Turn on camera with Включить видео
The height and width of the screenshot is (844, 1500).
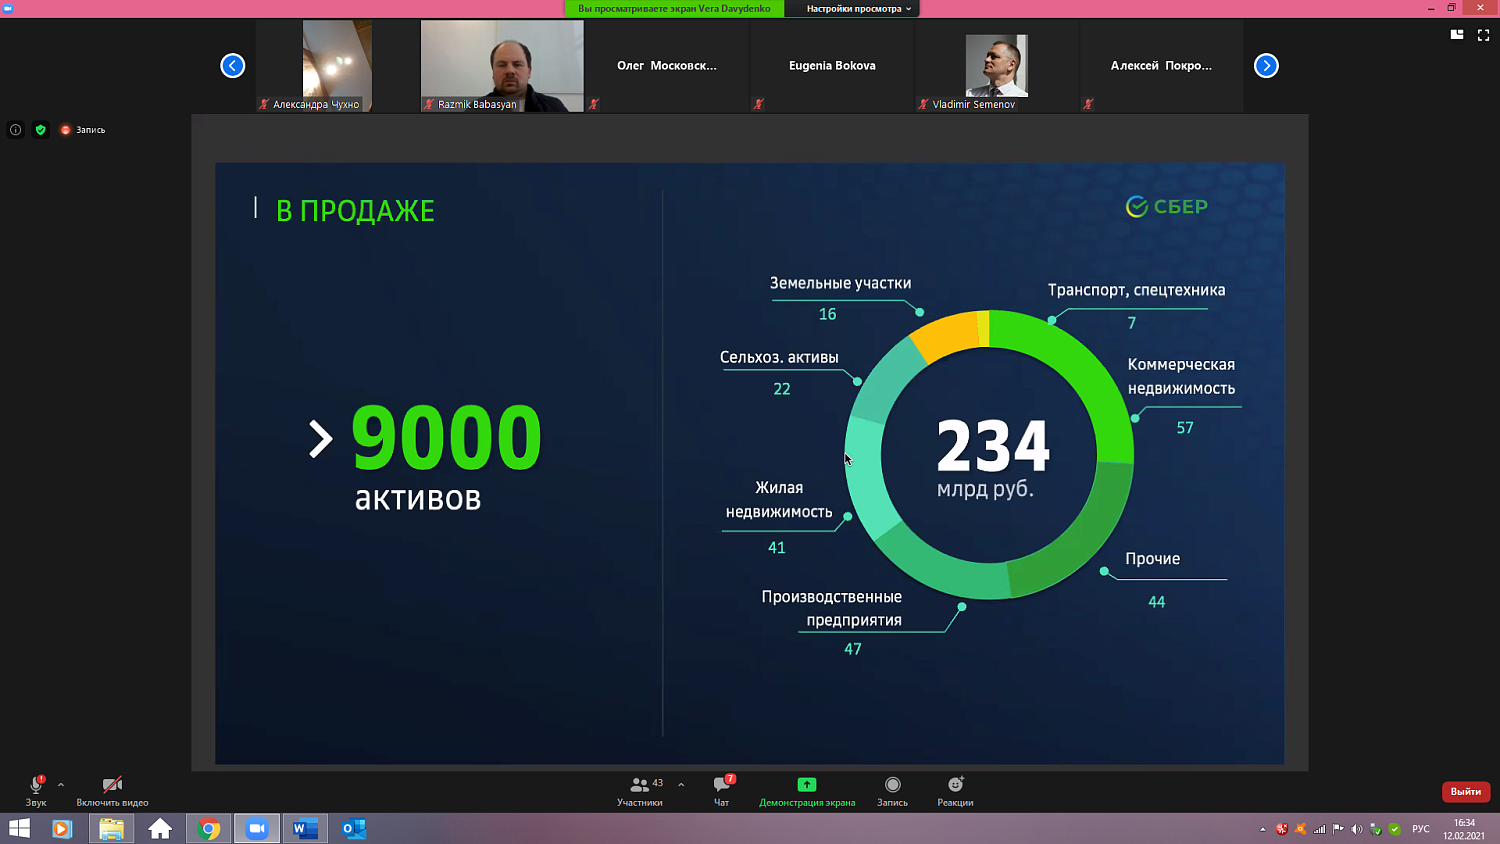coord(112,790)
